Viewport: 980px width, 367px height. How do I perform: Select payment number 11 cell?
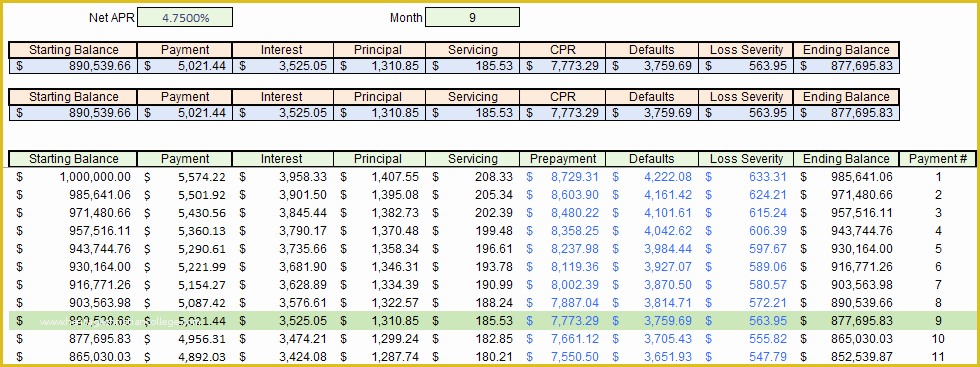(938, 357)
